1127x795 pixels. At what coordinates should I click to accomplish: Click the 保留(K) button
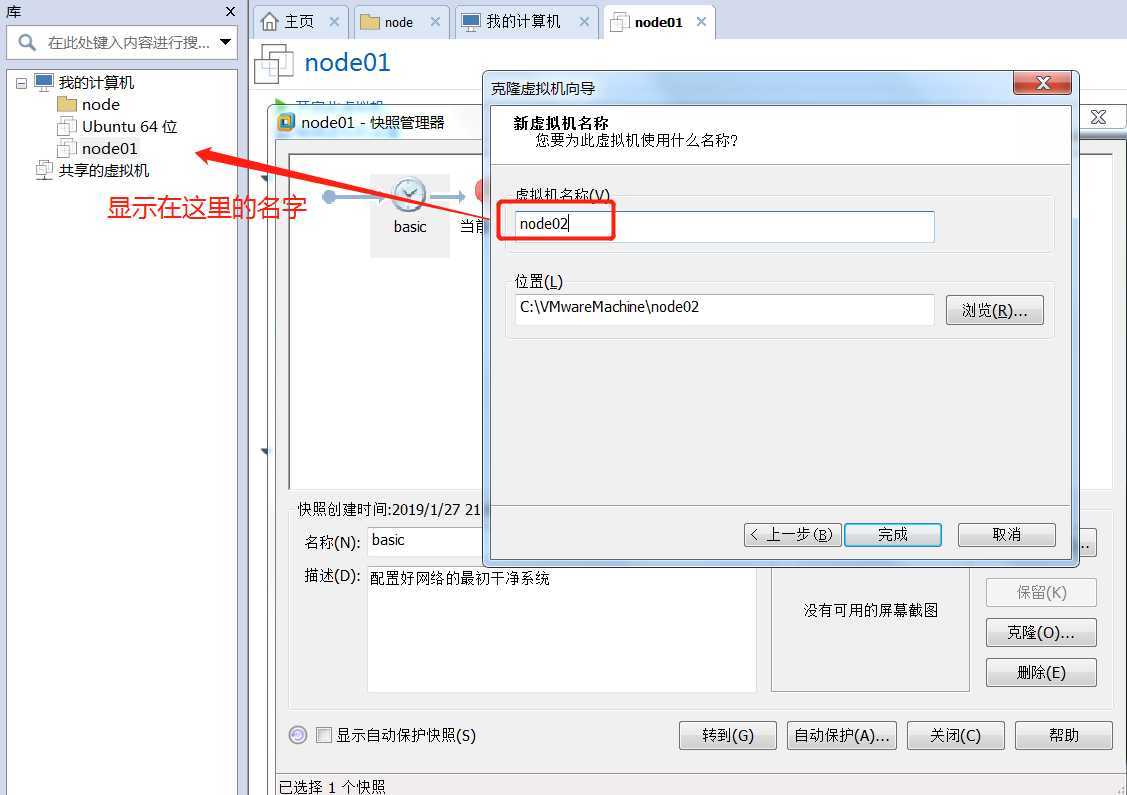tap(1041, 593)
